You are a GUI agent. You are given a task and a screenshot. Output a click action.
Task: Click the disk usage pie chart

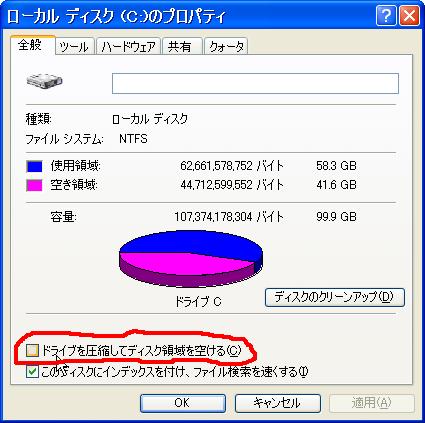point(191,259)
